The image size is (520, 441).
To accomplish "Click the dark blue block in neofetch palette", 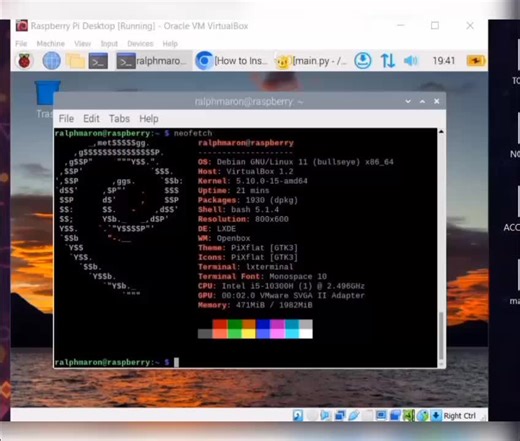I will click(263, 324).
